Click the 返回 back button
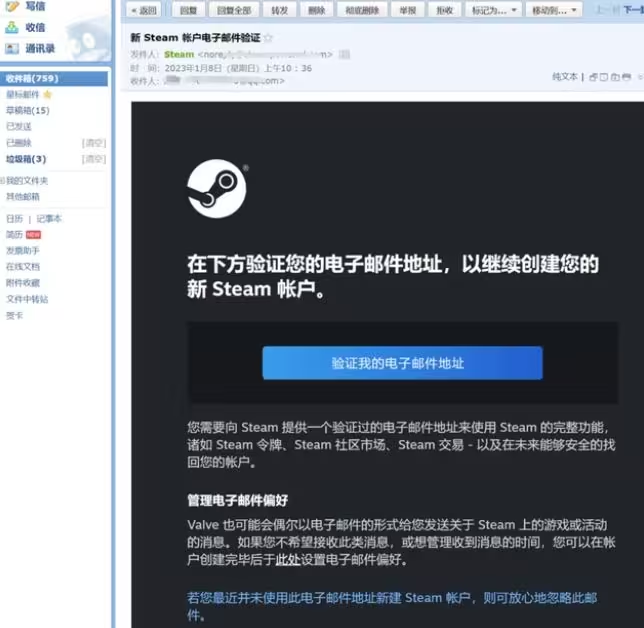 click(x=144, y=10)
